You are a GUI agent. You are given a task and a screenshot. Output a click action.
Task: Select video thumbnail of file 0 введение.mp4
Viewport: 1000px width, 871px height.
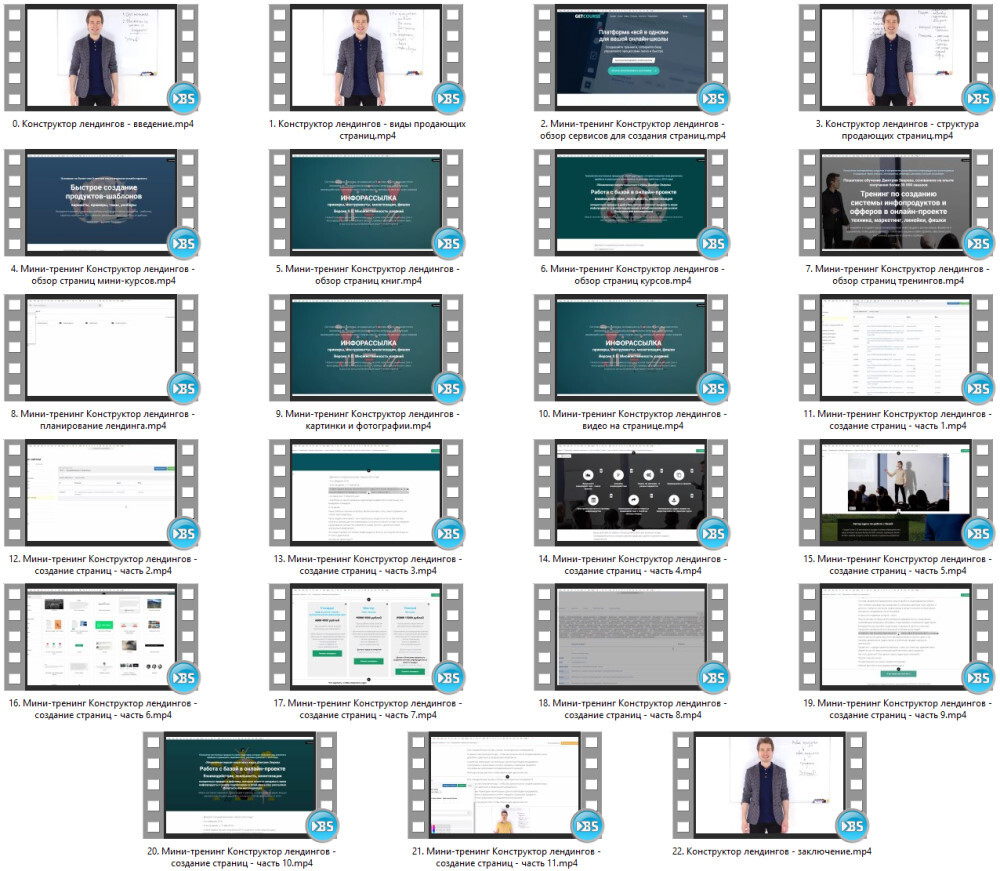[101, 57]
